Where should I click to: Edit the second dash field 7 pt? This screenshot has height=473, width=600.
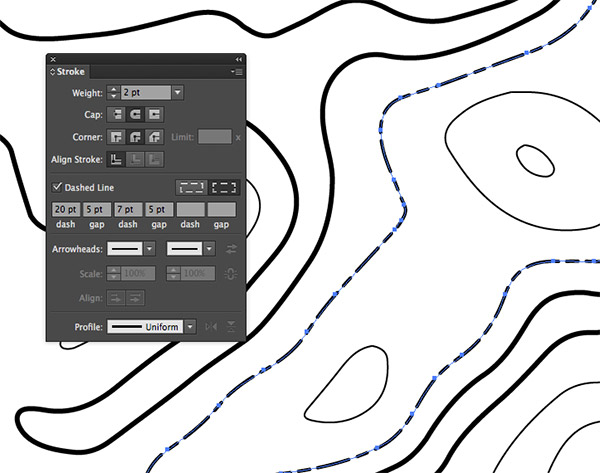(128, 210)
